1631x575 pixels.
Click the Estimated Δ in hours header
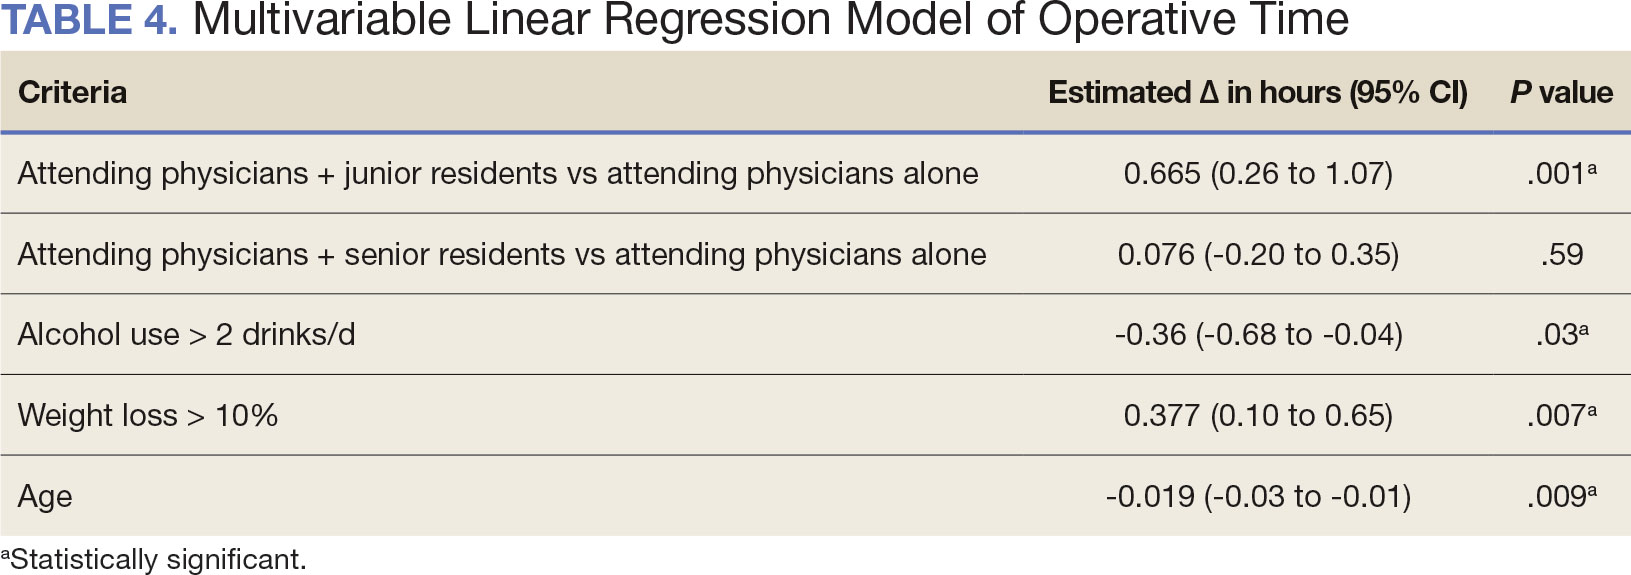pos(1257,93)
